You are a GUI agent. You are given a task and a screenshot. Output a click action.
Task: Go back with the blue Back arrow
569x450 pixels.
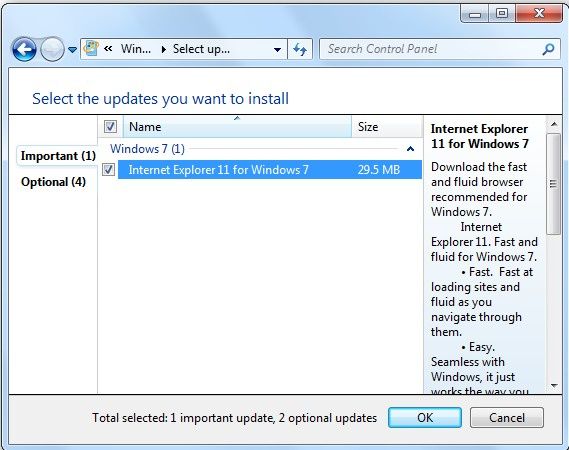[x=24, y=49]
